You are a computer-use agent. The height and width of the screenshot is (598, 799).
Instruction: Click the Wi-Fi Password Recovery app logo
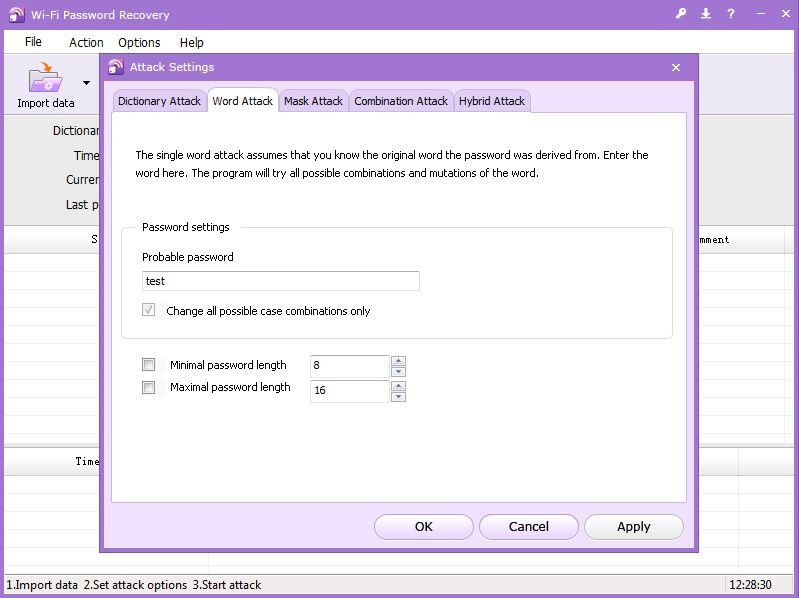pos(16,14)
